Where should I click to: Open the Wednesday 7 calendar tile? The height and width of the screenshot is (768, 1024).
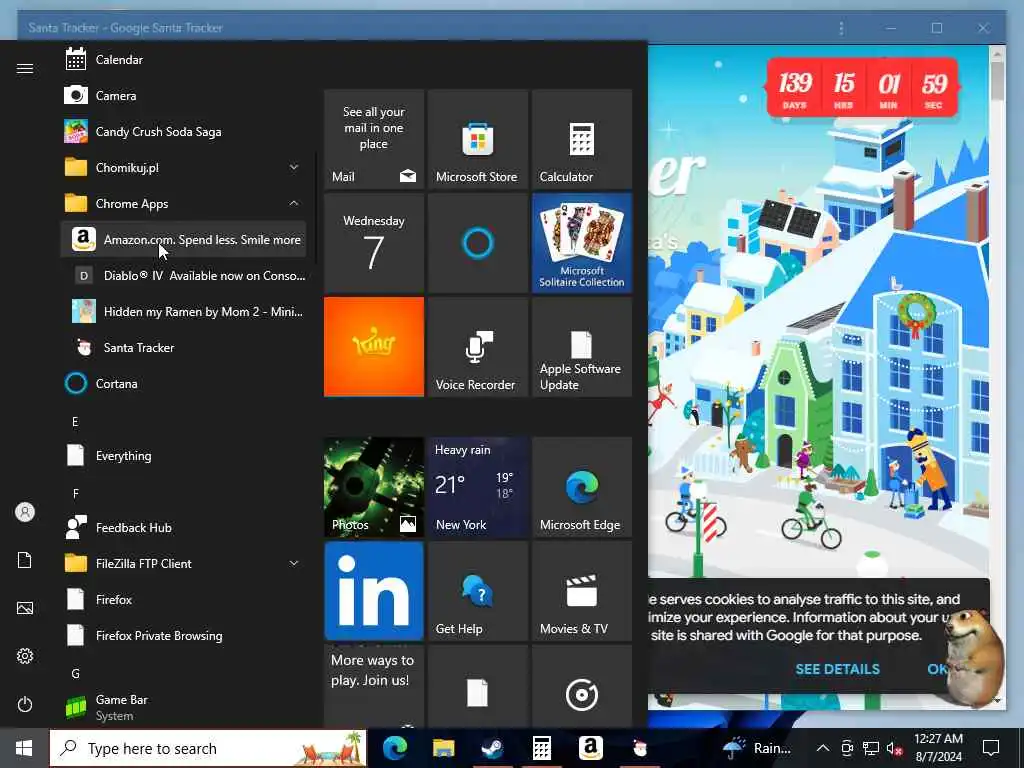point(374,243)
